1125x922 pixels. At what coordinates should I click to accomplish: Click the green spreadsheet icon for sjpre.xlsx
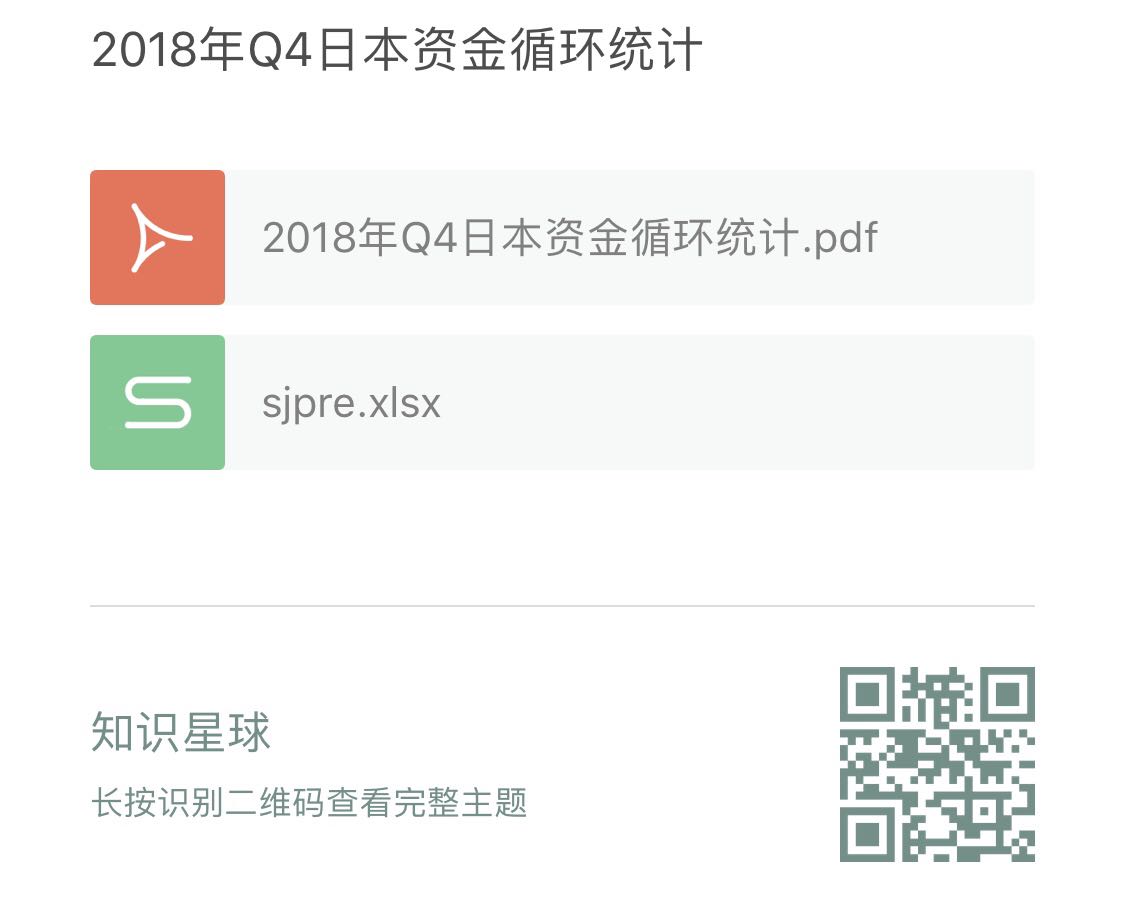157,401
